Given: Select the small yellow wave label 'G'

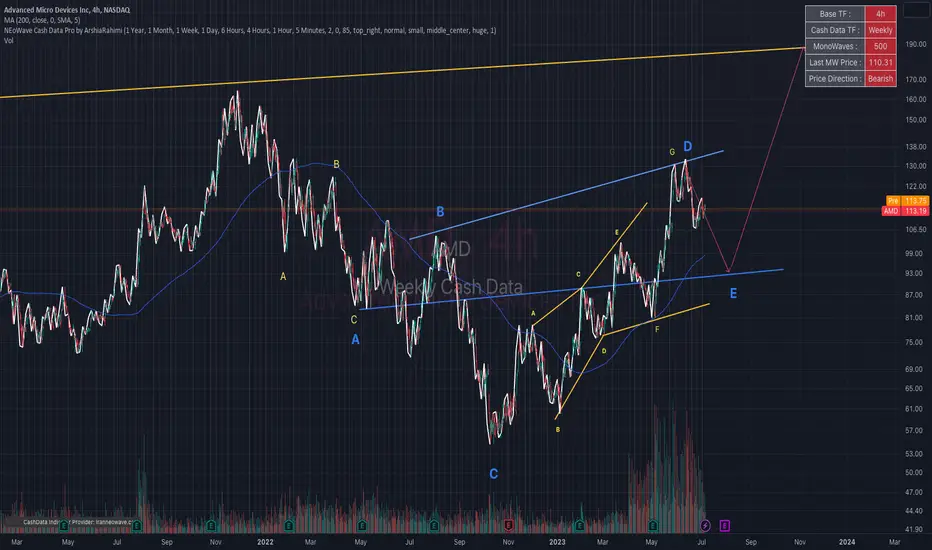Looking at the screenshot, I should click(672, 152).
